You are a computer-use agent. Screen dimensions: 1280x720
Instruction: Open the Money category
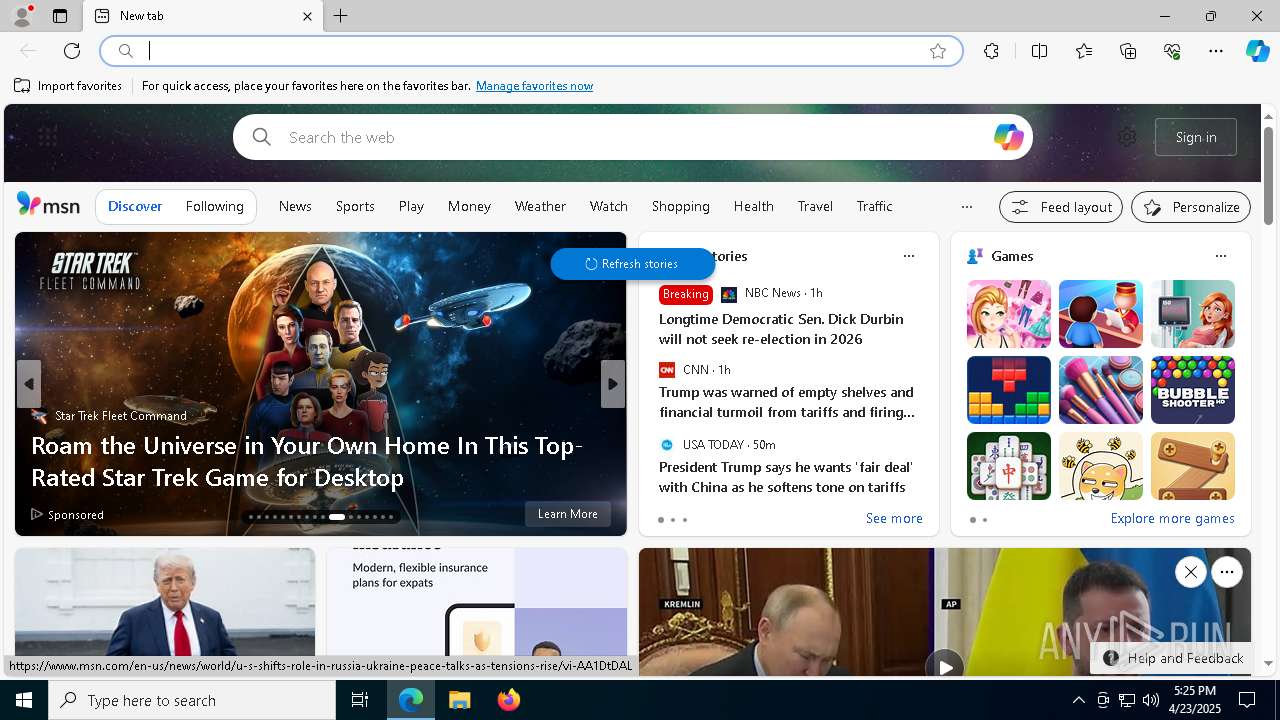[469, 206]
